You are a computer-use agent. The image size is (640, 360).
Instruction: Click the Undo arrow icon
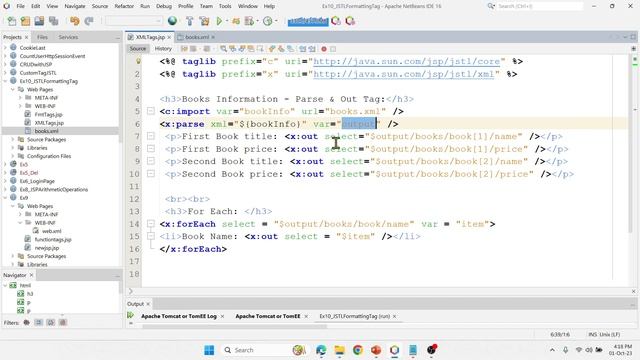tap(74, 21)
